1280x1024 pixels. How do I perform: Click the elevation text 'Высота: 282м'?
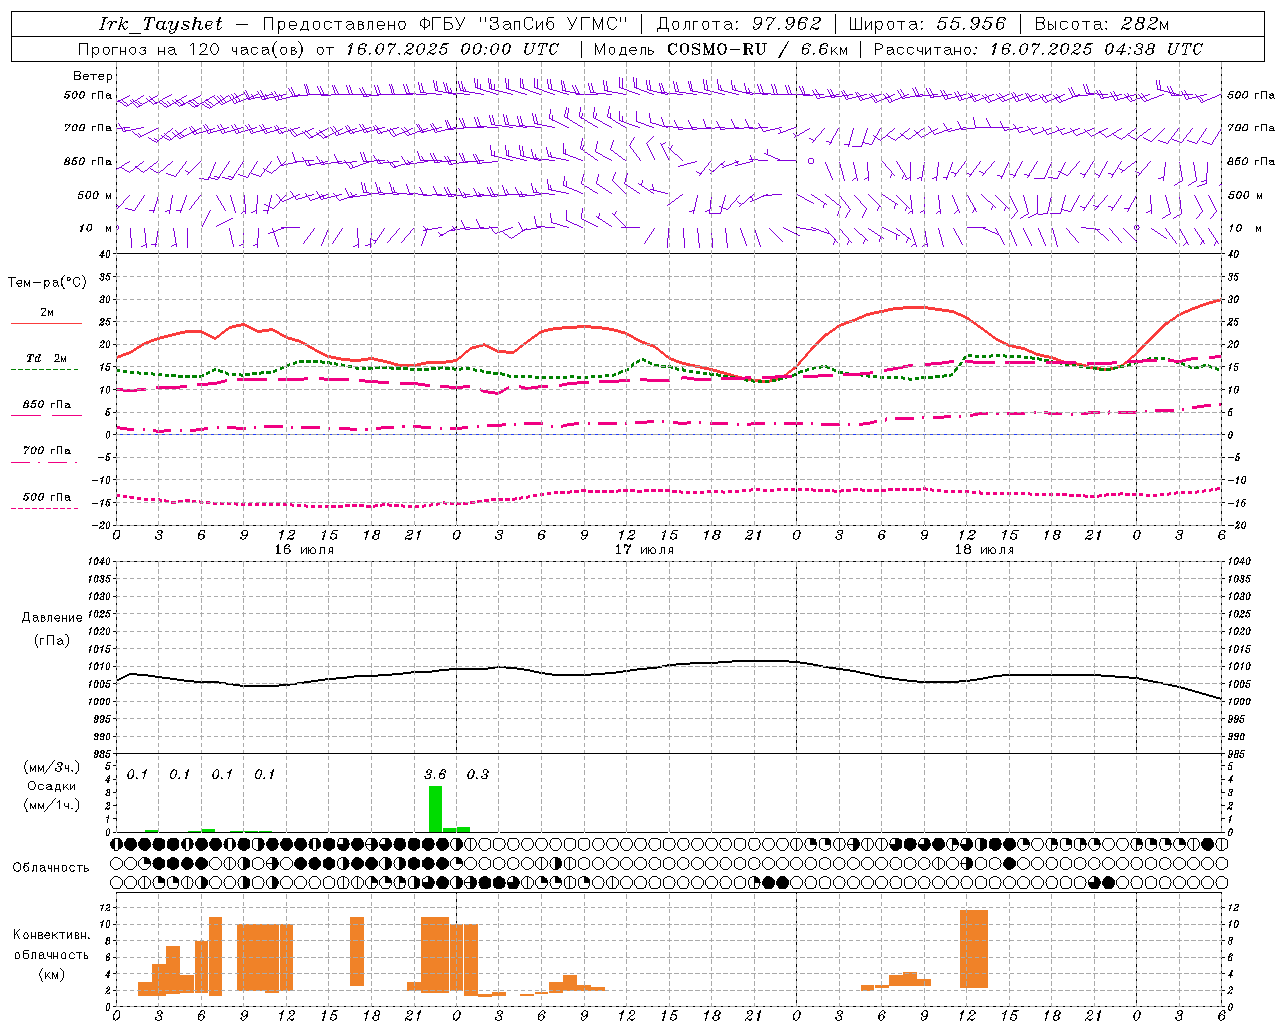(1101, 24)
